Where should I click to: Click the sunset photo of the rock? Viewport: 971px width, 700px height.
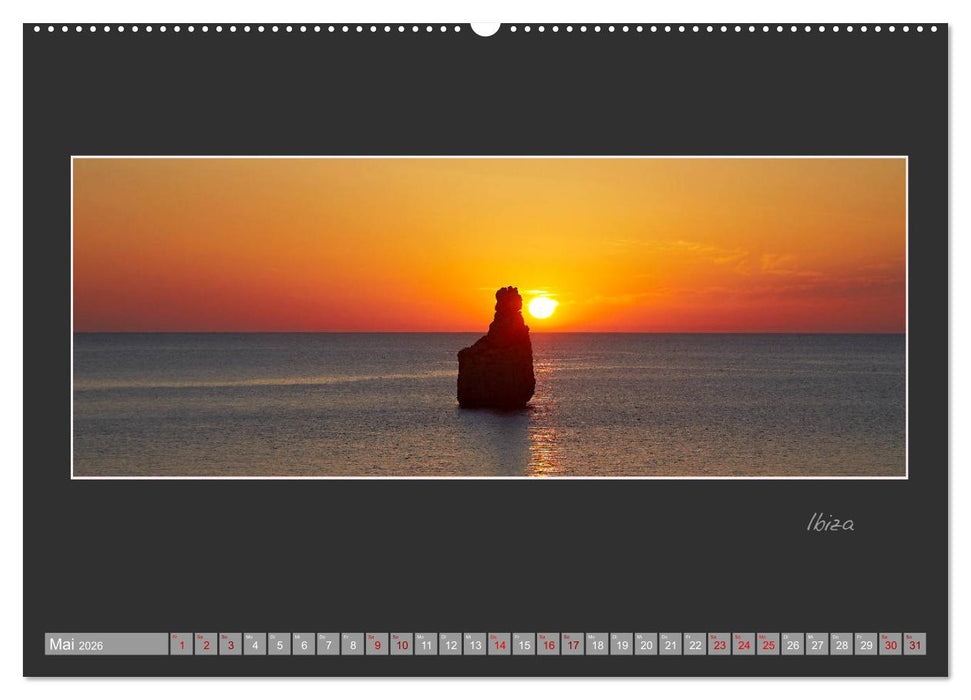pos(485,320)
